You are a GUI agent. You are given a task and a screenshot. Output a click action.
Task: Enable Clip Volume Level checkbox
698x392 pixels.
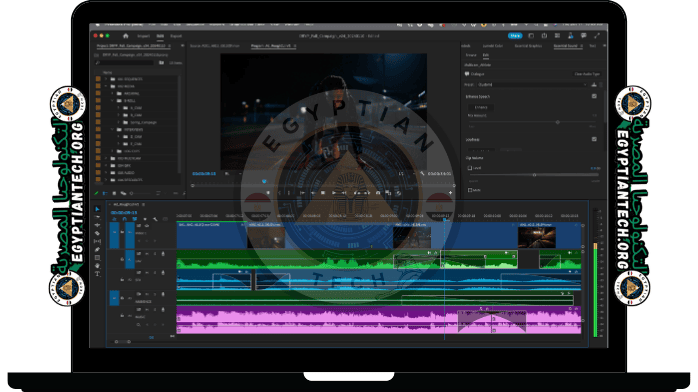(470, 168)
